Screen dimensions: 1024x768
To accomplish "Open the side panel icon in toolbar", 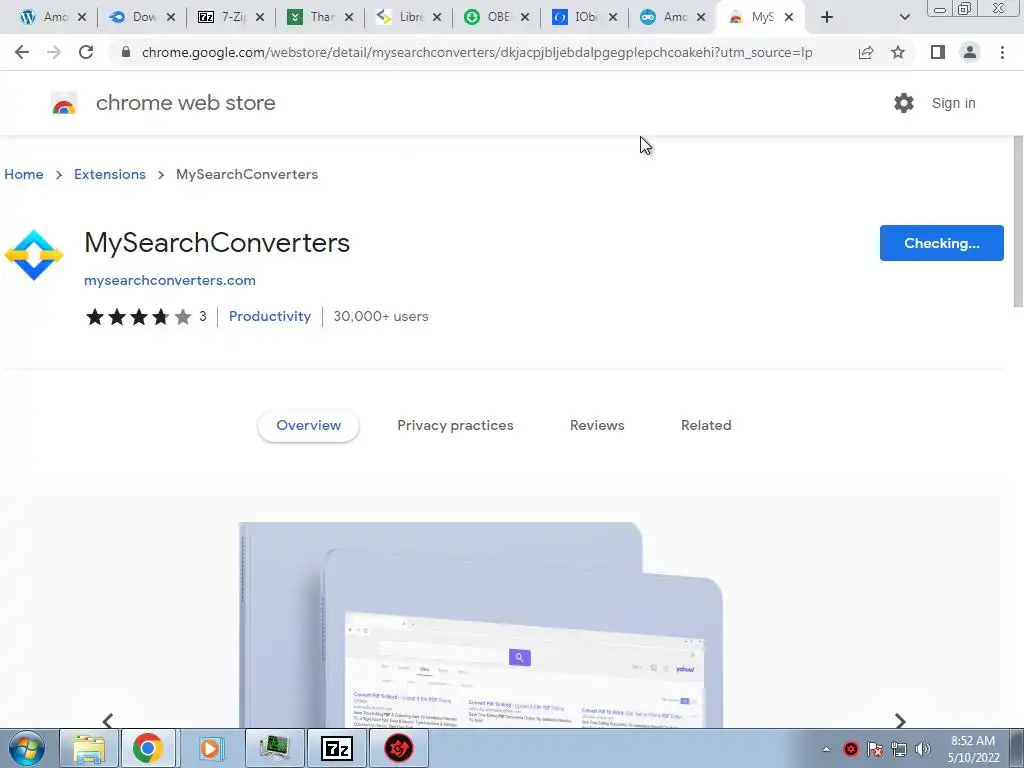I will click(938, 52).
